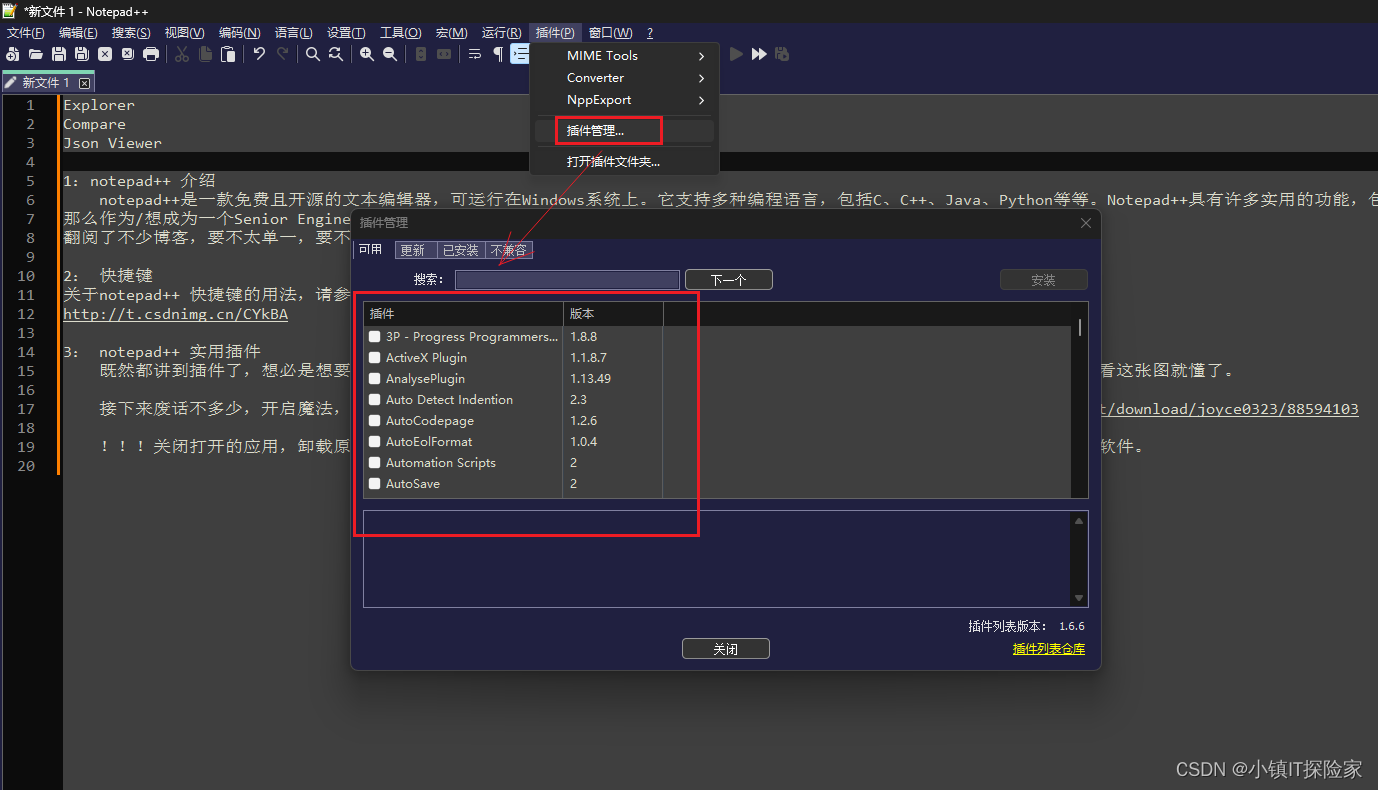This screenshot has width=1378, height=790.
Task: Click the plugin 搜索 input field
Action: (567, 280)
